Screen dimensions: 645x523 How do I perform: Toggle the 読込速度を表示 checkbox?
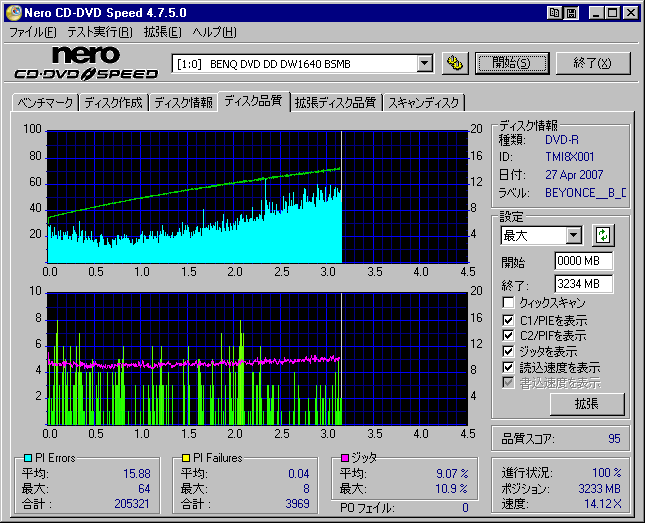509,367
